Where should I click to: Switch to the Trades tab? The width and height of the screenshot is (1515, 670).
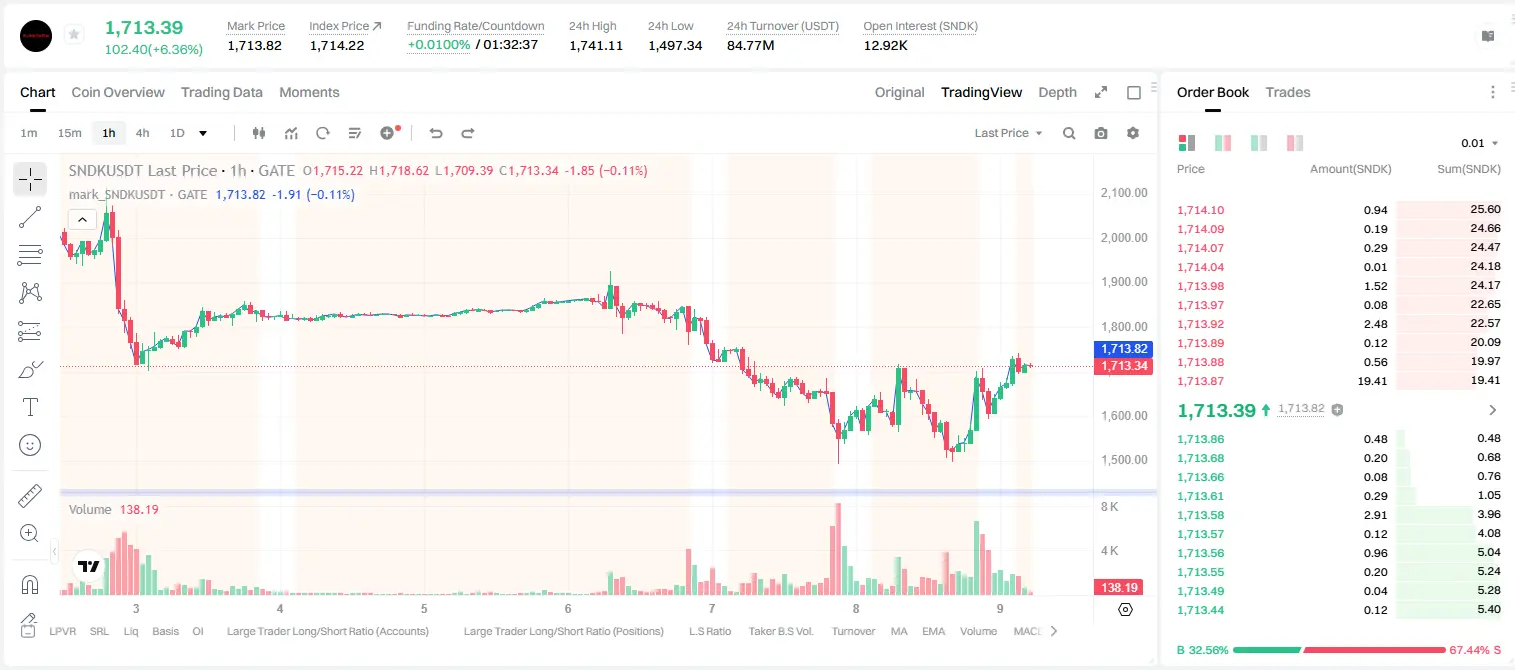(x=1288, y=92)
